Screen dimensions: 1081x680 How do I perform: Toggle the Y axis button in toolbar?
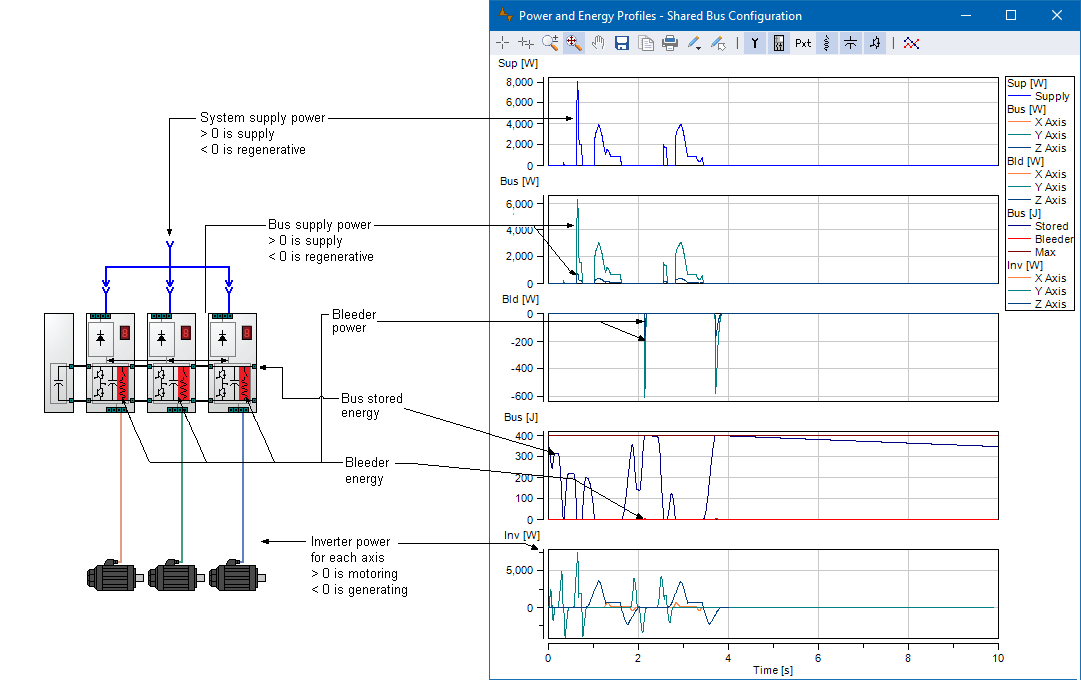pos(754,43)
